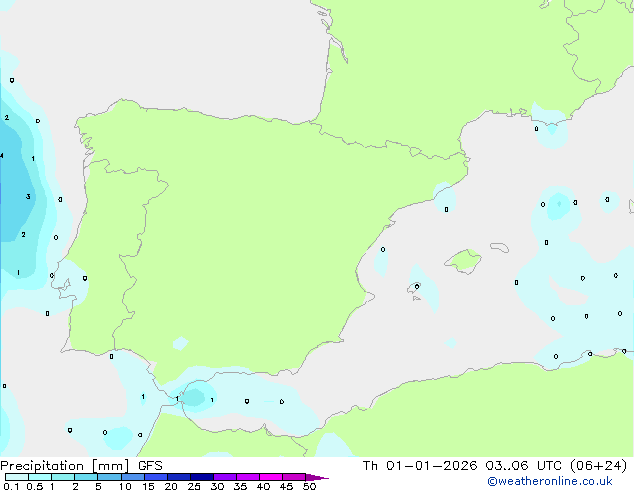Select the 45–50 mm legend color swatch
Screen dimensions: 634x490
coord(294,477)
